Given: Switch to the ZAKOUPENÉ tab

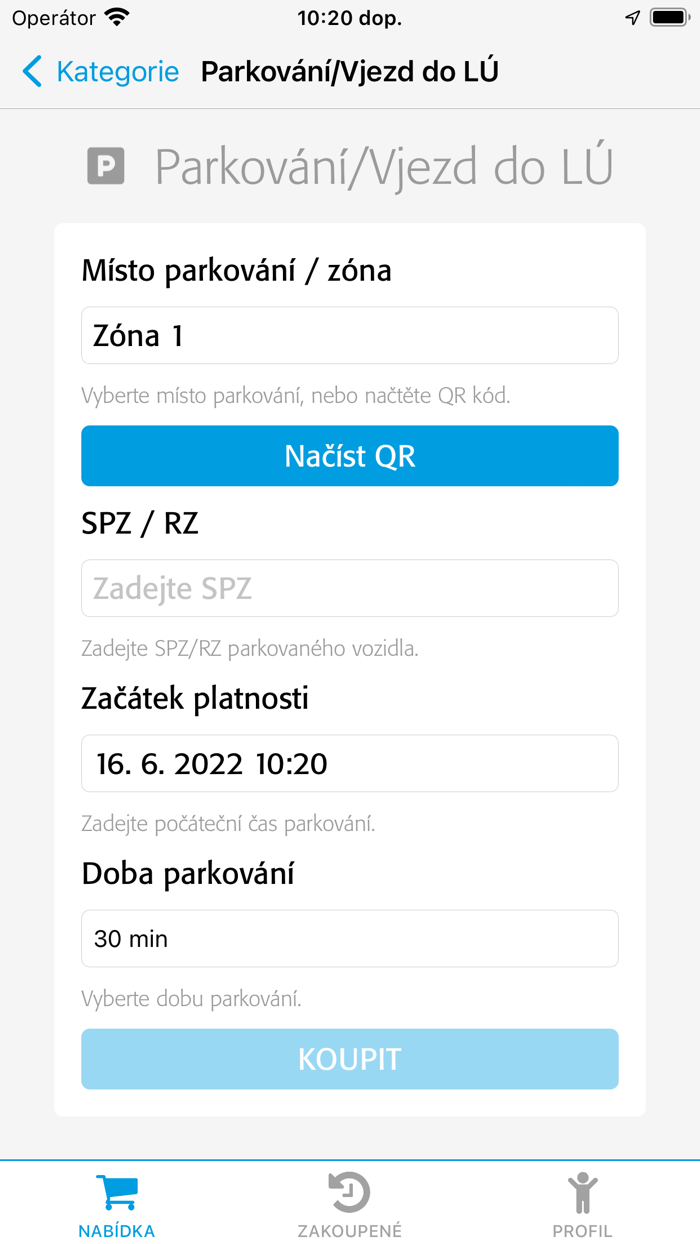Looking at the screenshot, I should click(349, 1231).
